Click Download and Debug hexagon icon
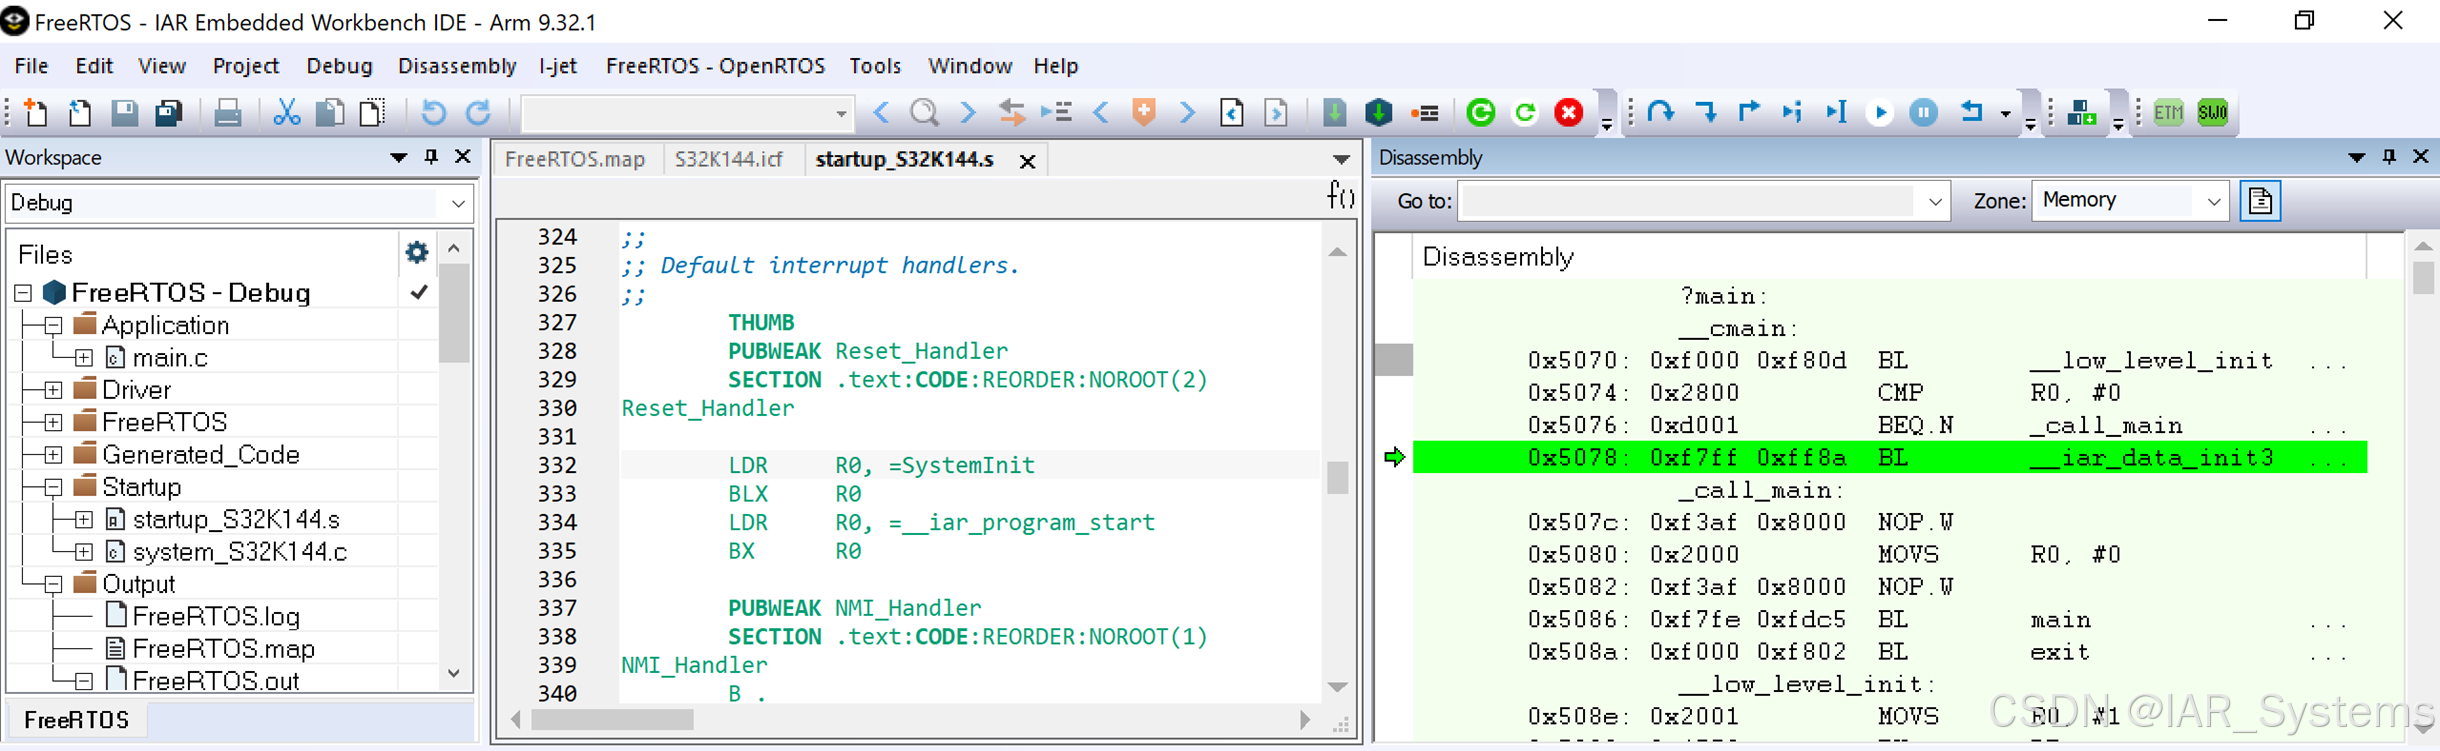Screen dimensions: 2440x751 1379,112
